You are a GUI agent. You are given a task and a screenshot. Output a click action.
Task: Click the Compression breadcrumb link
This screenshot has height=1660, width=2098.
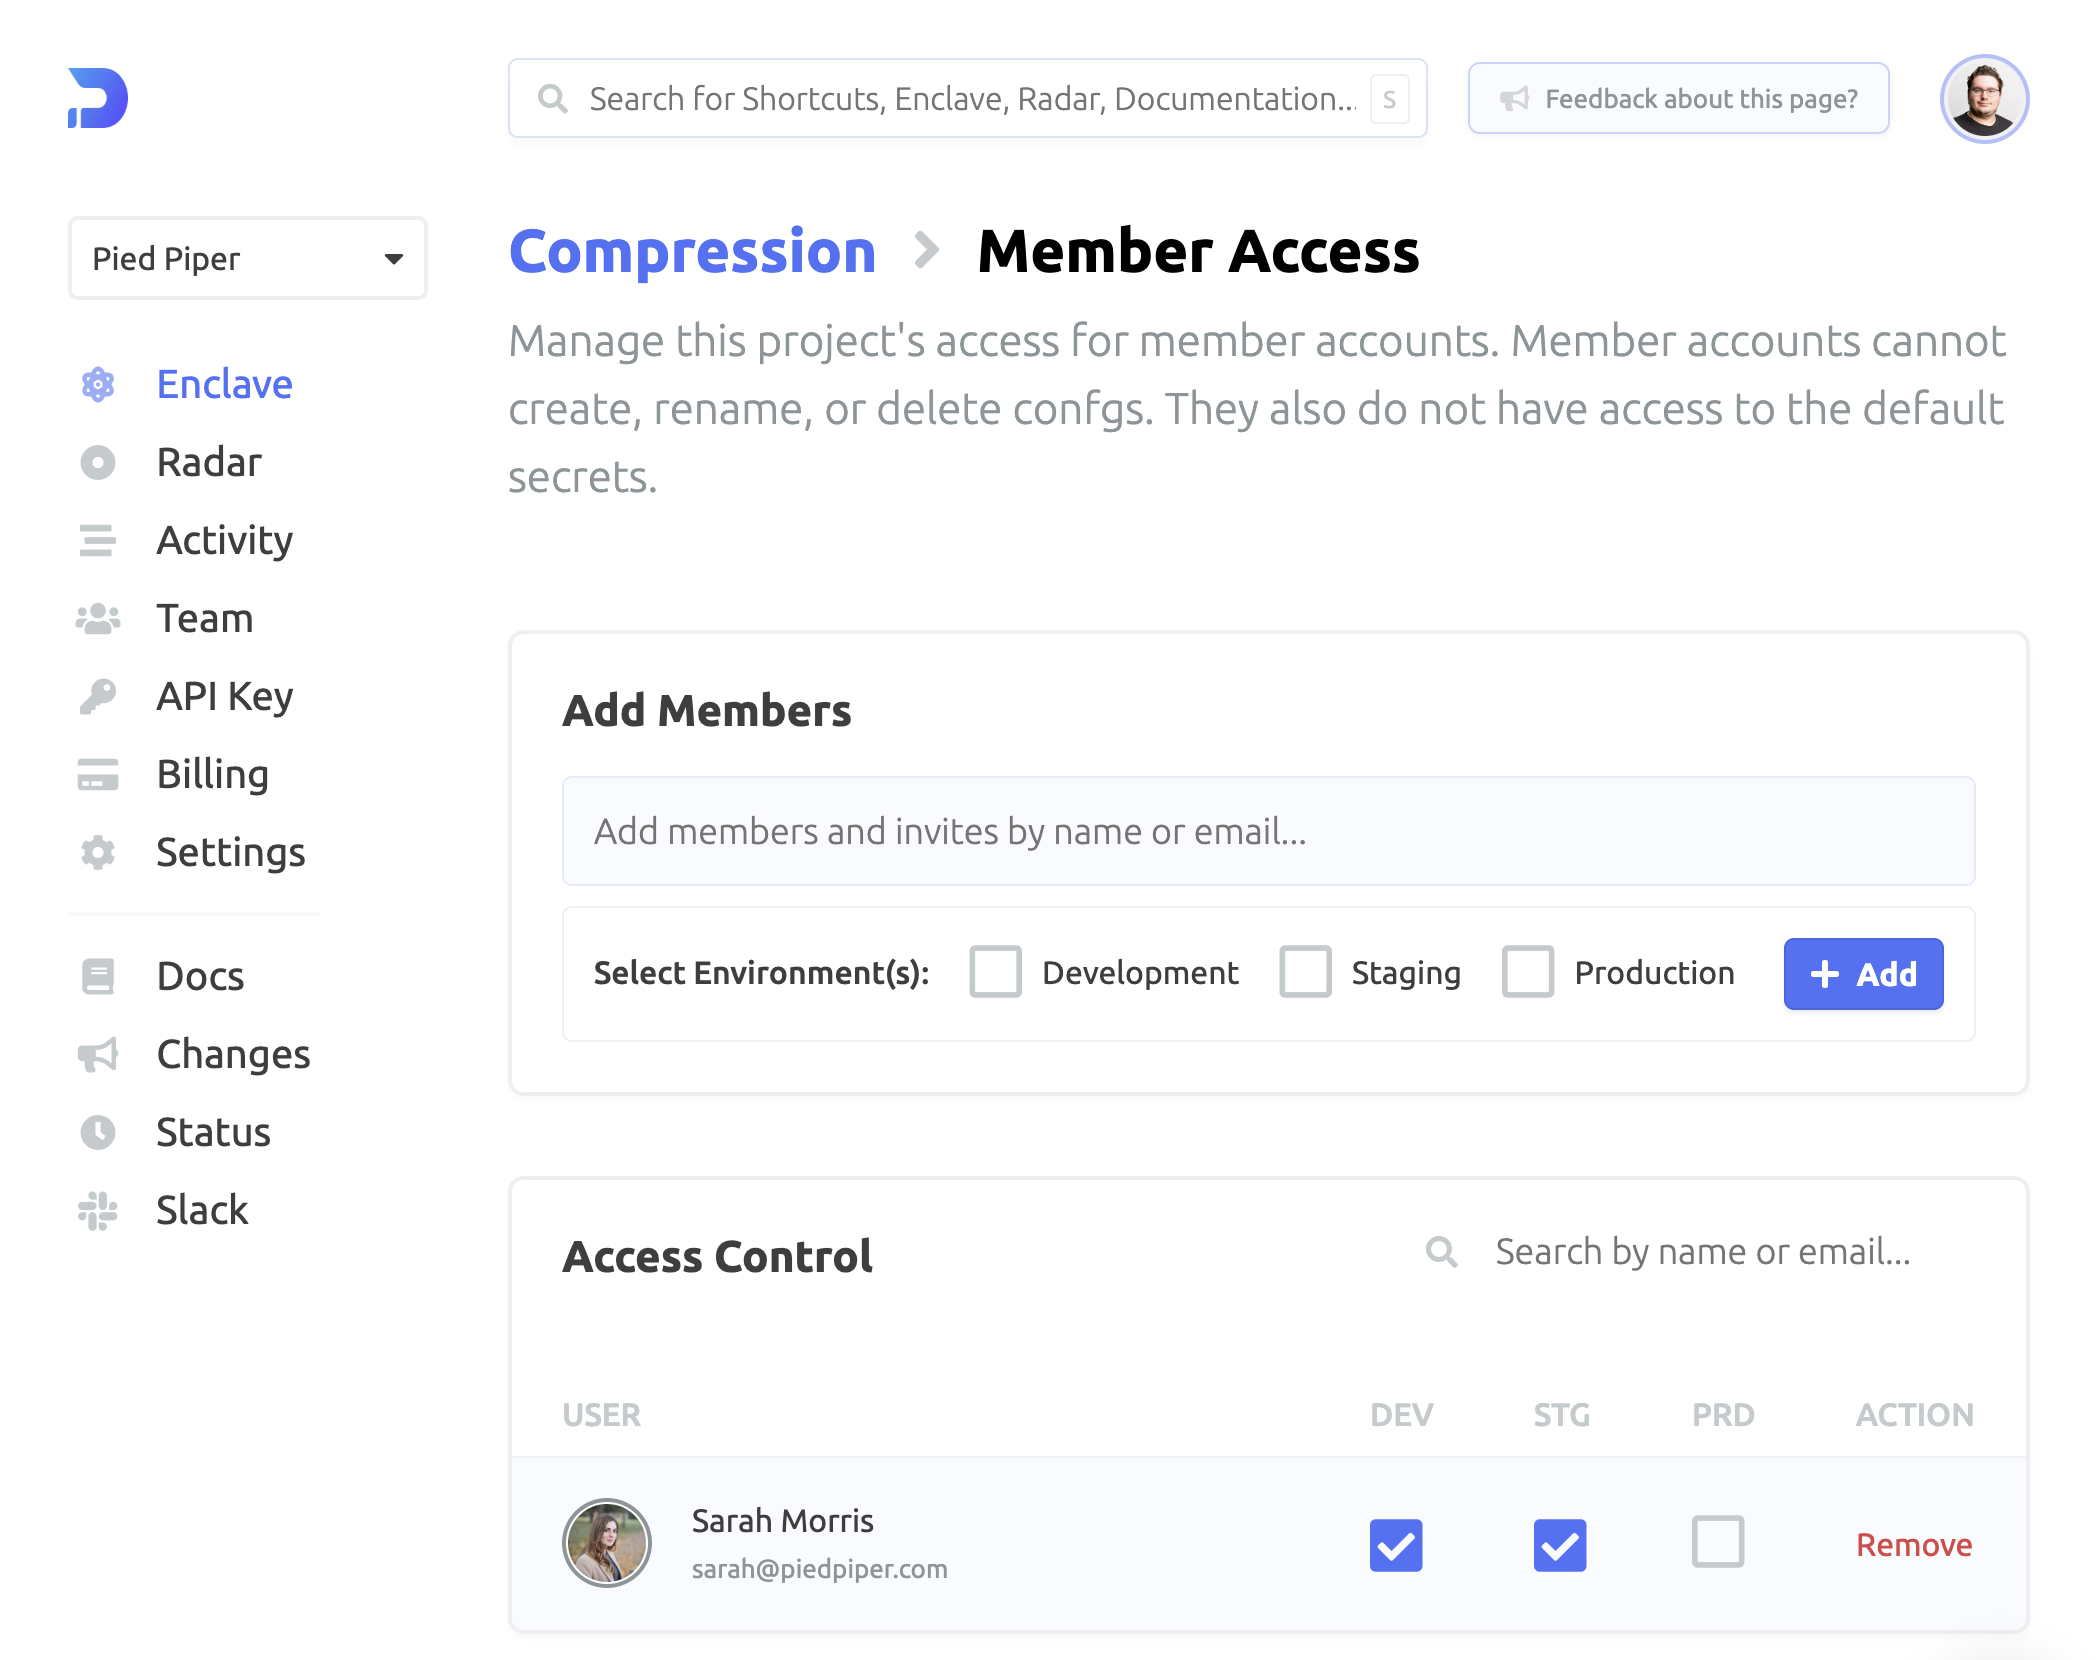[692, 251]
